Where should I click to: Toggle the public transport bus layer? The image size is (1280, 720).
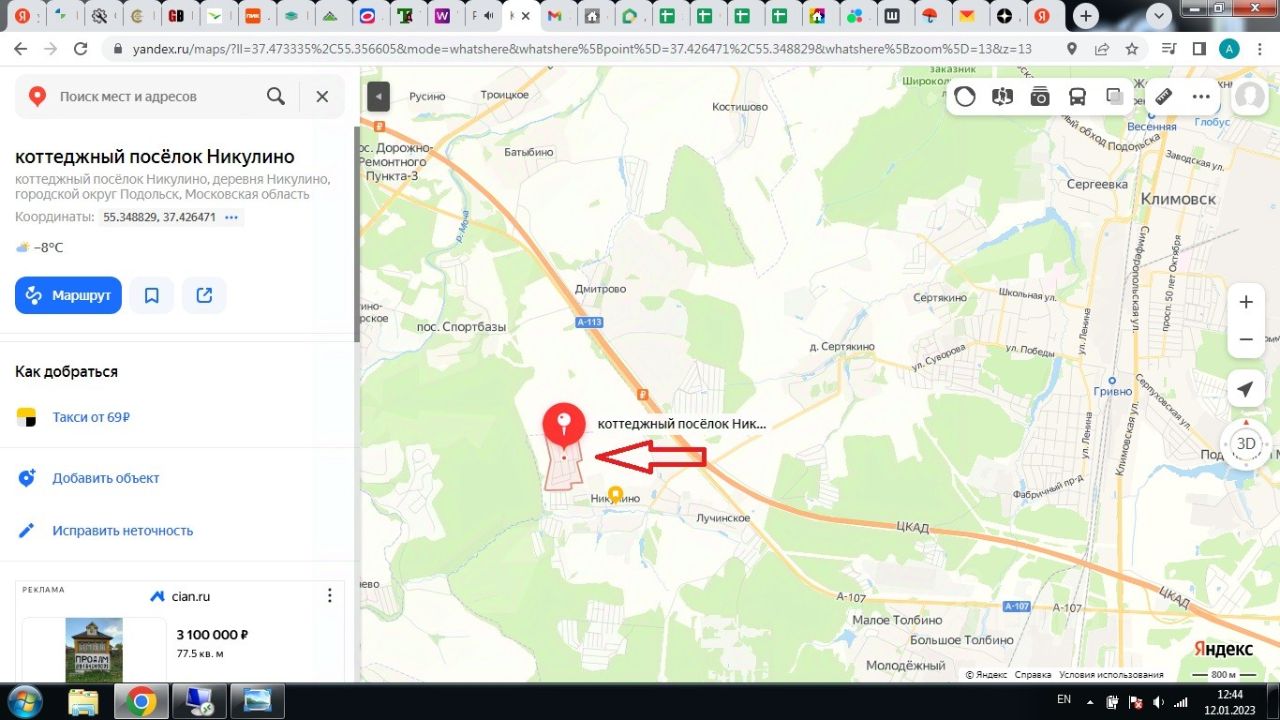(x=1078, y=97)
